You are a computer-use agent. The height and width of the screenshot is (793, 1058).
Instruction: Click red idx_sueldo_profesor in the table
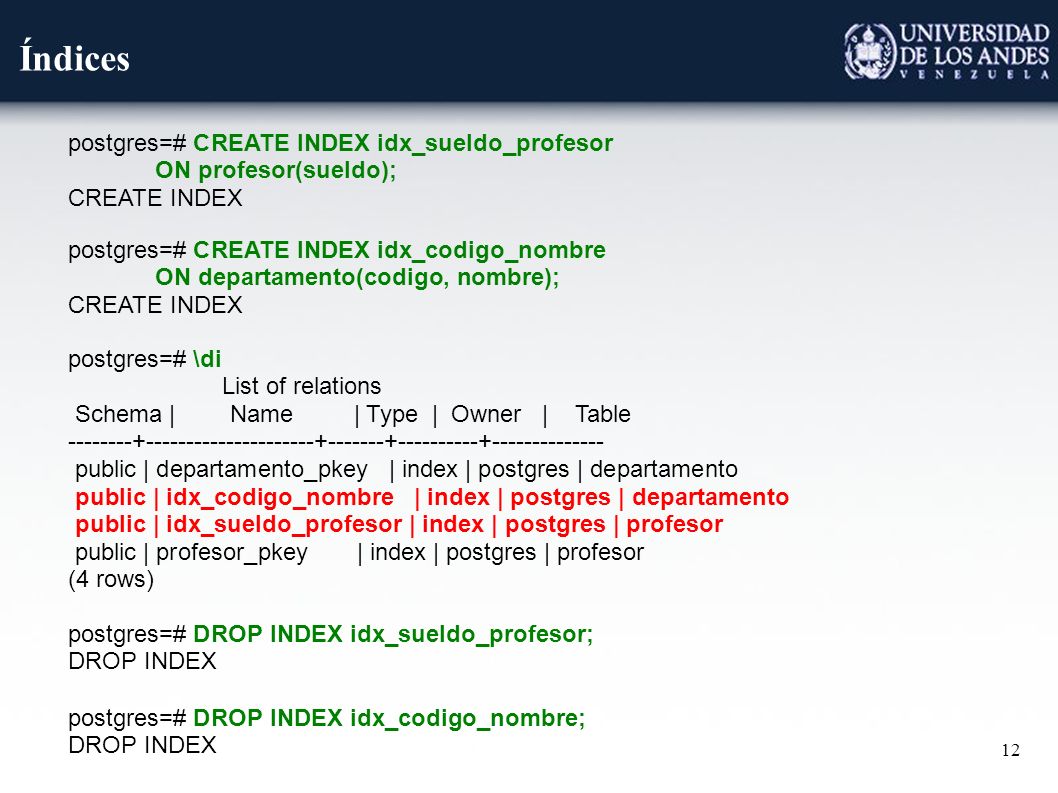point(283,524)
